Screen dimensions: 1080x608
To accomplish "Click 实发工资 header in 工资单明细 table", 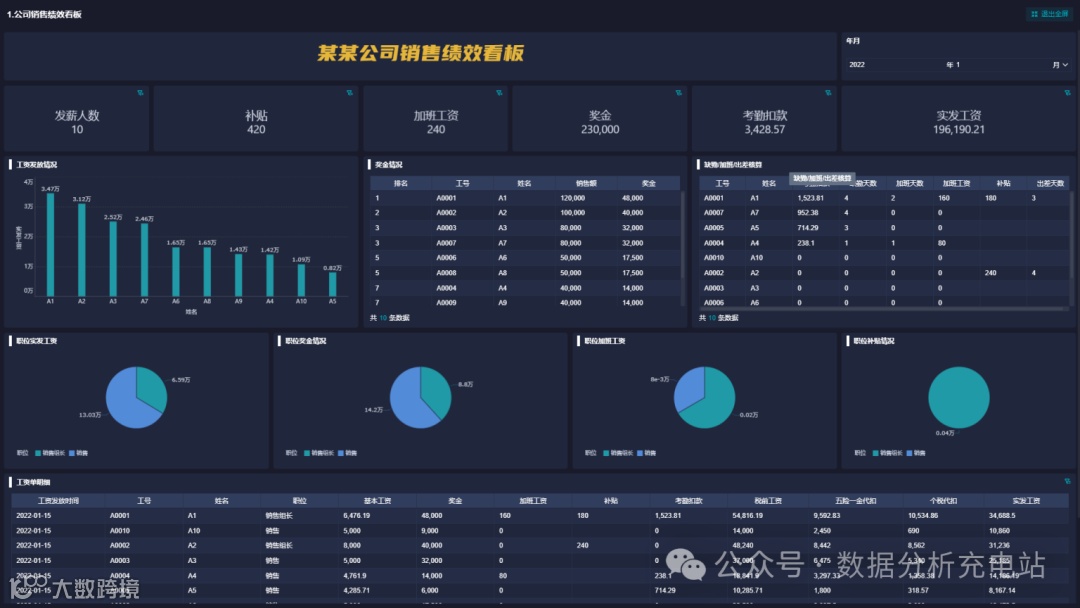I will [1026, 501].
